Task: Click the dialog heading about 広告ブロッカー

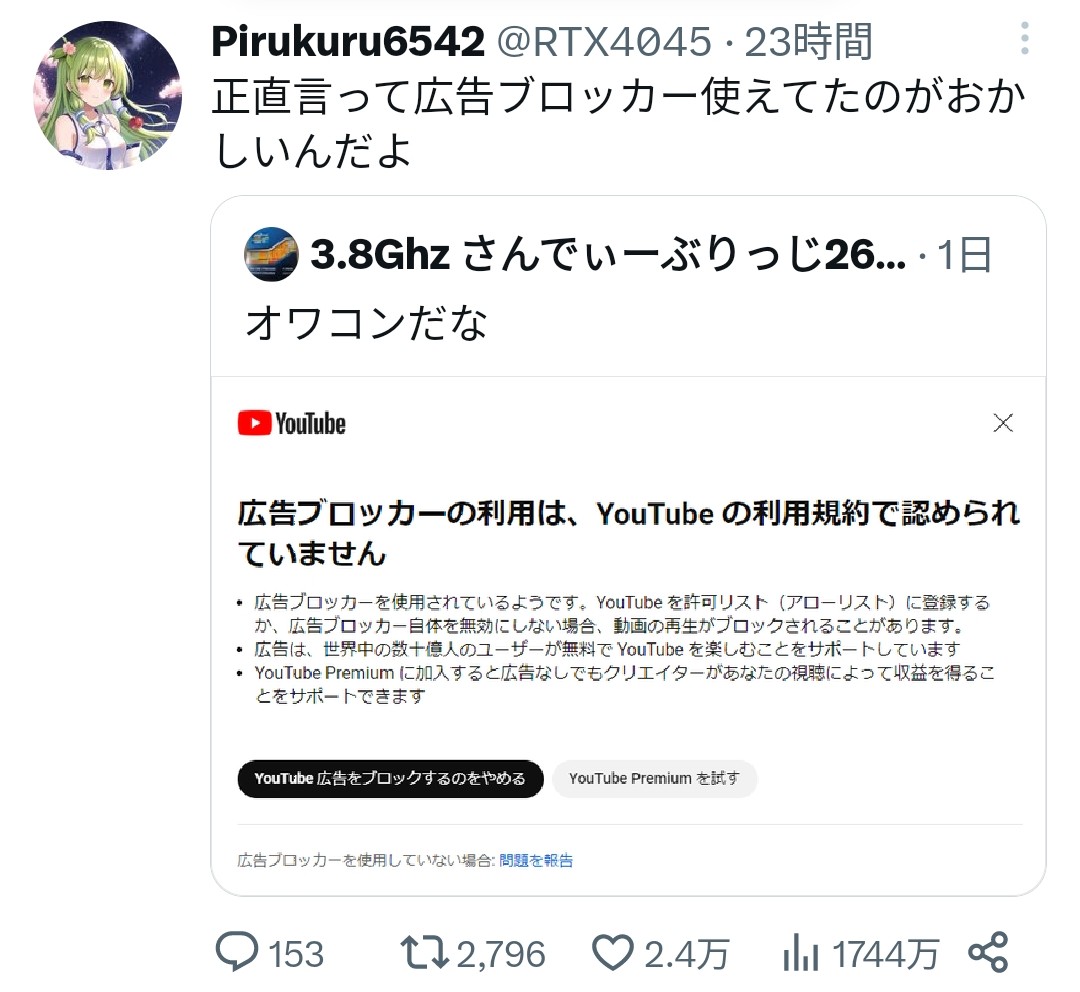Action: pos(629,533)
